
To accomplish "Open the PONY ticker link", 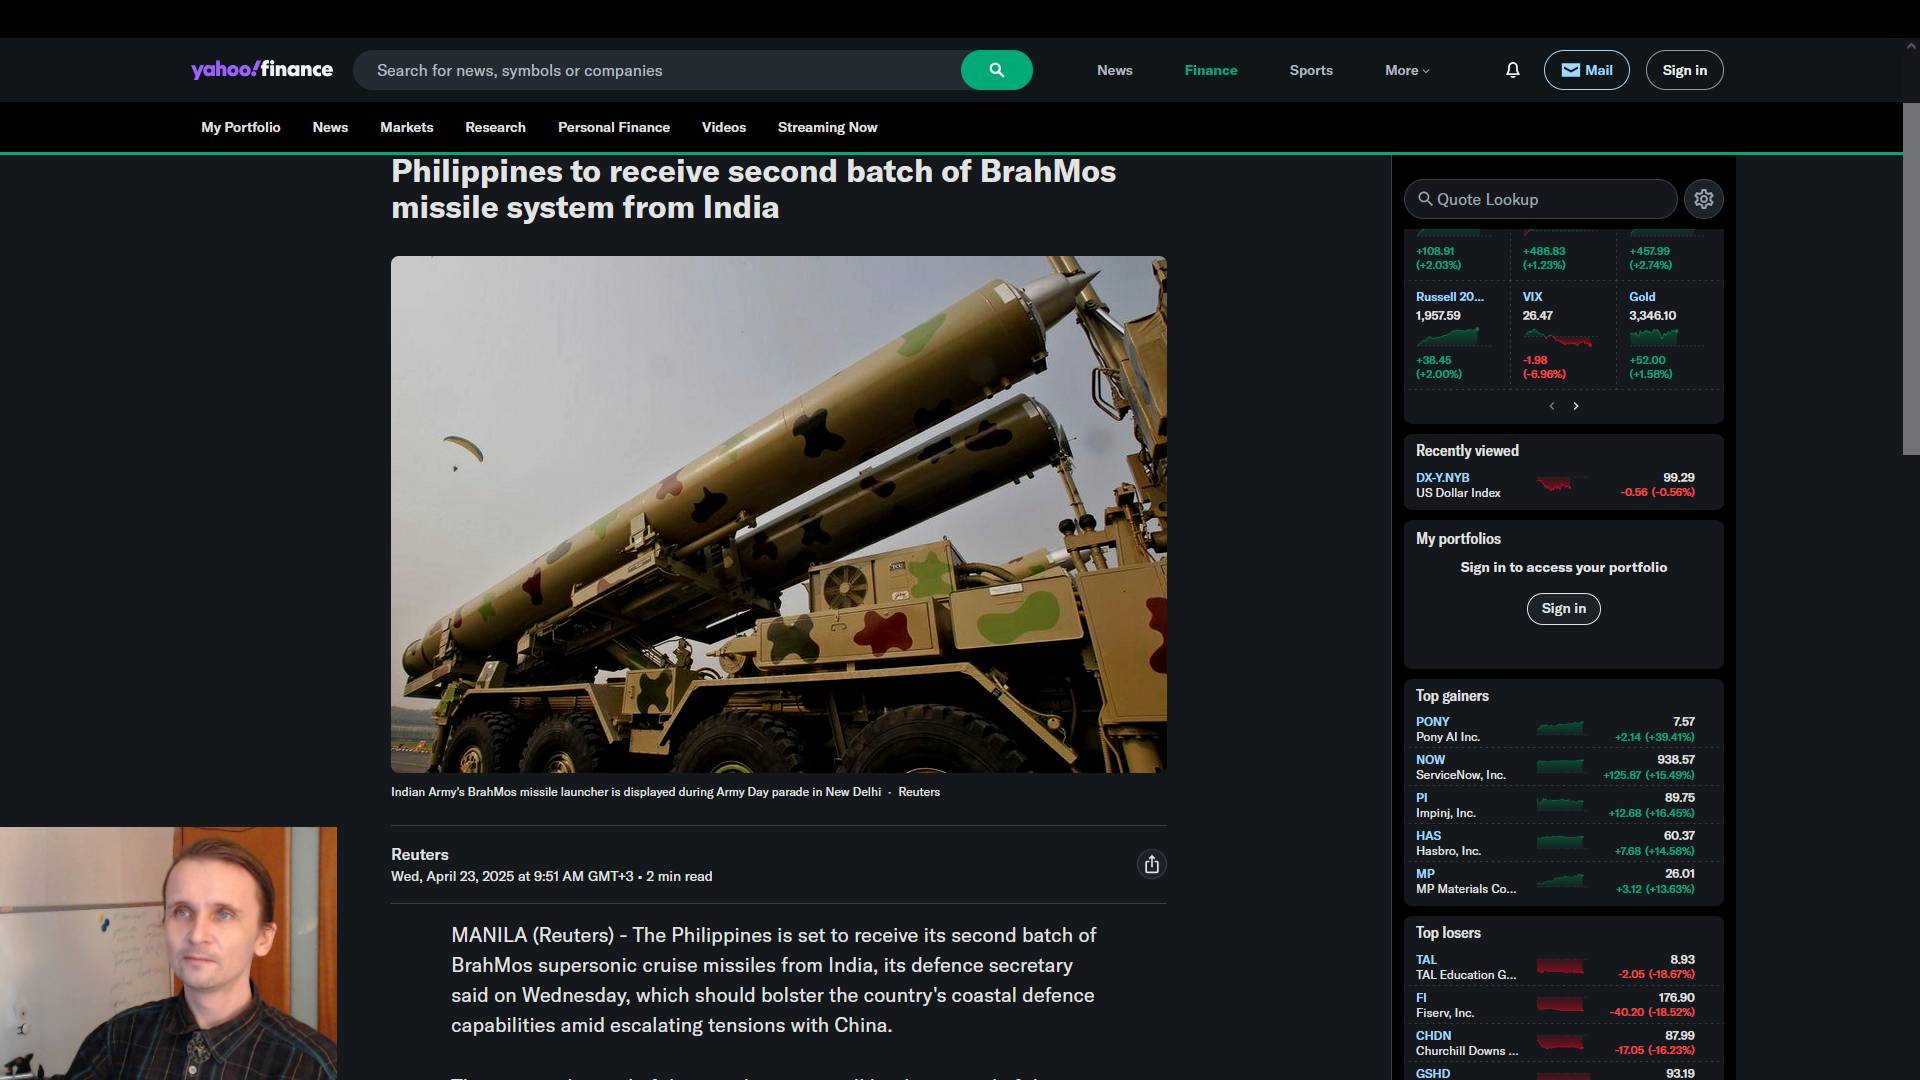I will tap(1432, 721).
